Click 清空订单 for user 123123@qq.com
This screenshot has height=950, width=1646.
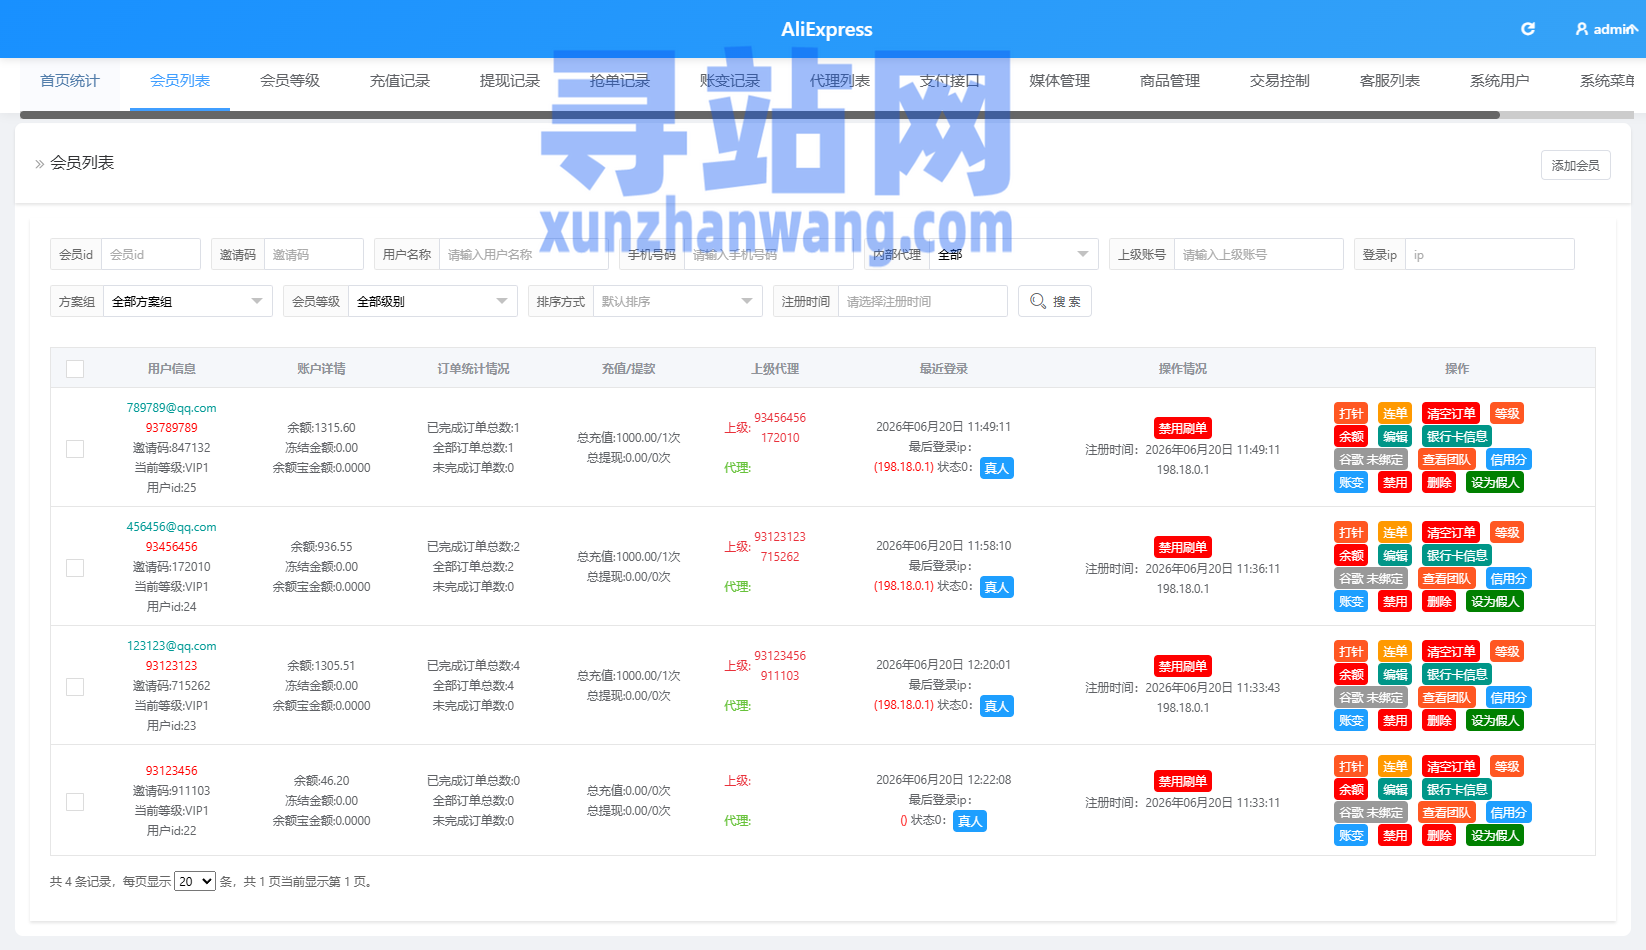1451,652
